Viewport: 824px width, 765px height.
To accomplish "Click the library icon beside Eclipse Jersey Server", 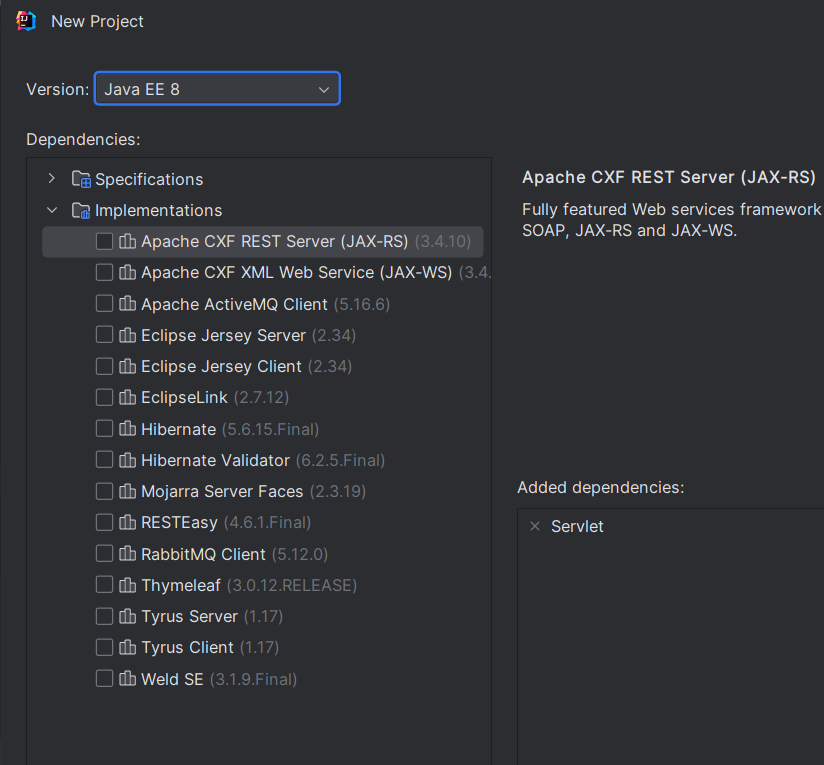I will [127, 335].
